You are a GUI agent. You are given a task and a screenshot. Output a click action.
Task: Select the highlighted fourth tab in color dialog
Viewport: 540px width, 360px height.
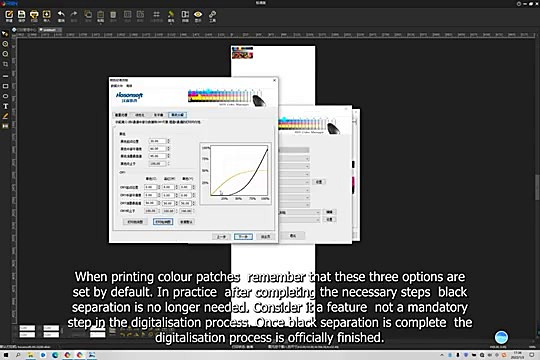pos(177,115)
